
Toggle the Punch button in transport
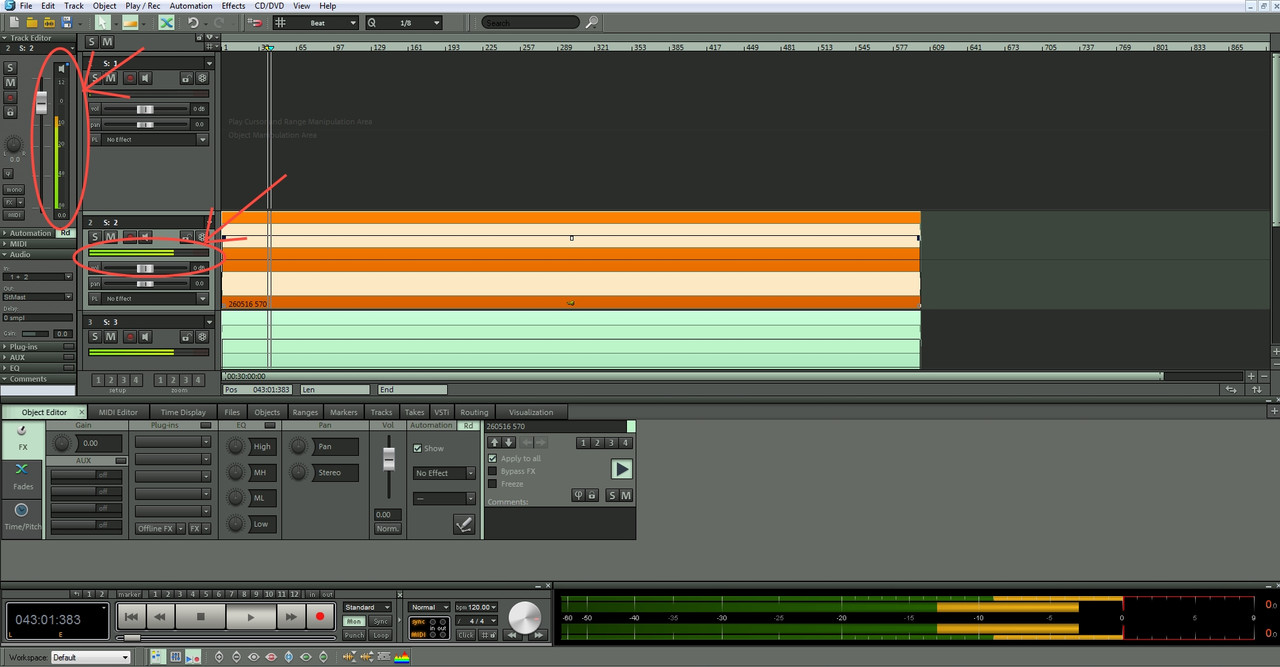click(355, 635)
